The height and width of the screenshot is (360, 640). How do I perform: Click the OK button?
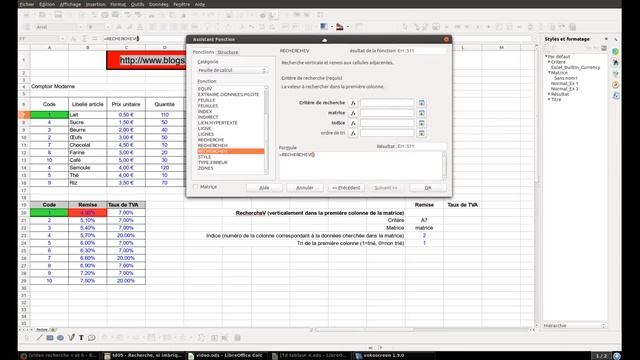(428, 188)
